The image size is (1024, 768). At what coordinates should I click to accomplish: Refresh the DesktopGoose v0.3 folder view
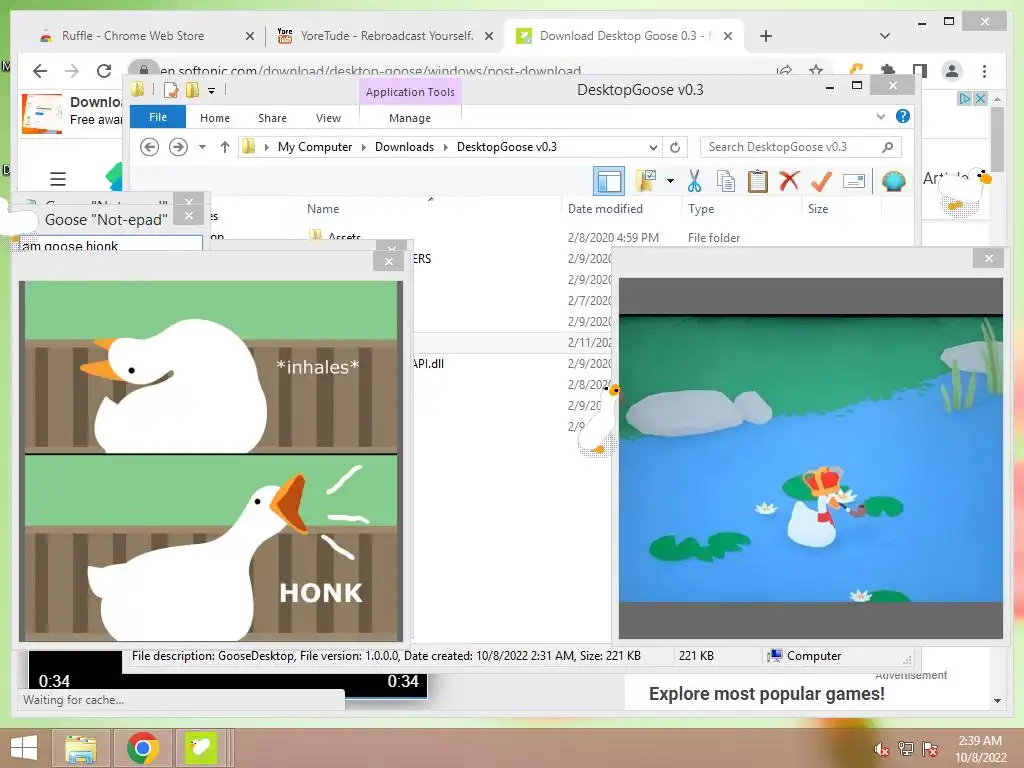point(675,147)
